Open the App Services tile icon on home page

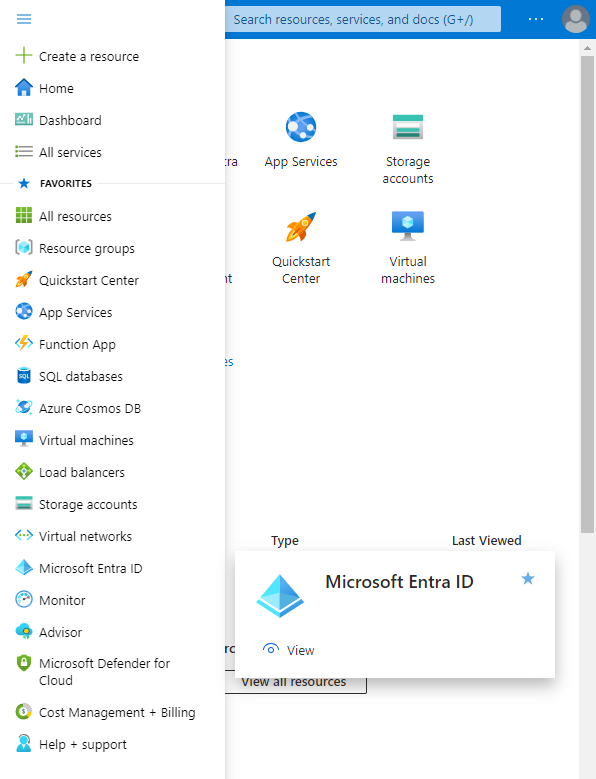click(301, 127)
